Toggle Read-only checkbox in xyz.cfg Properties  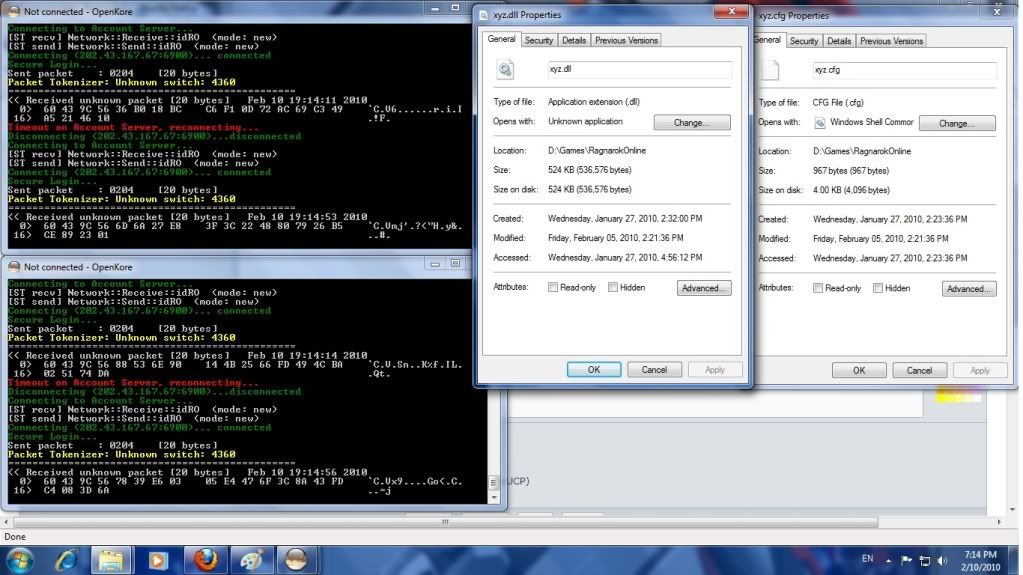(817, 288)
